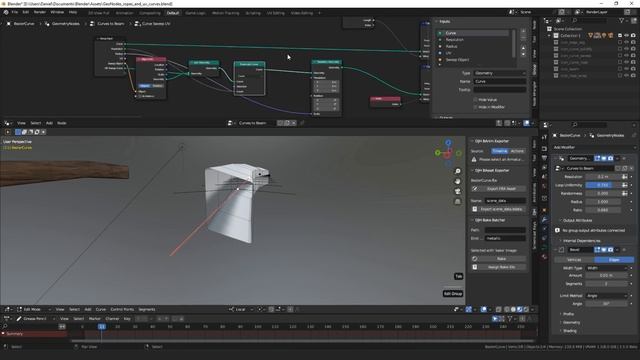This screenshot has width=640, height=360.
Task: Click the first select-mode box icon in viewport header
Action: point(18,132)
